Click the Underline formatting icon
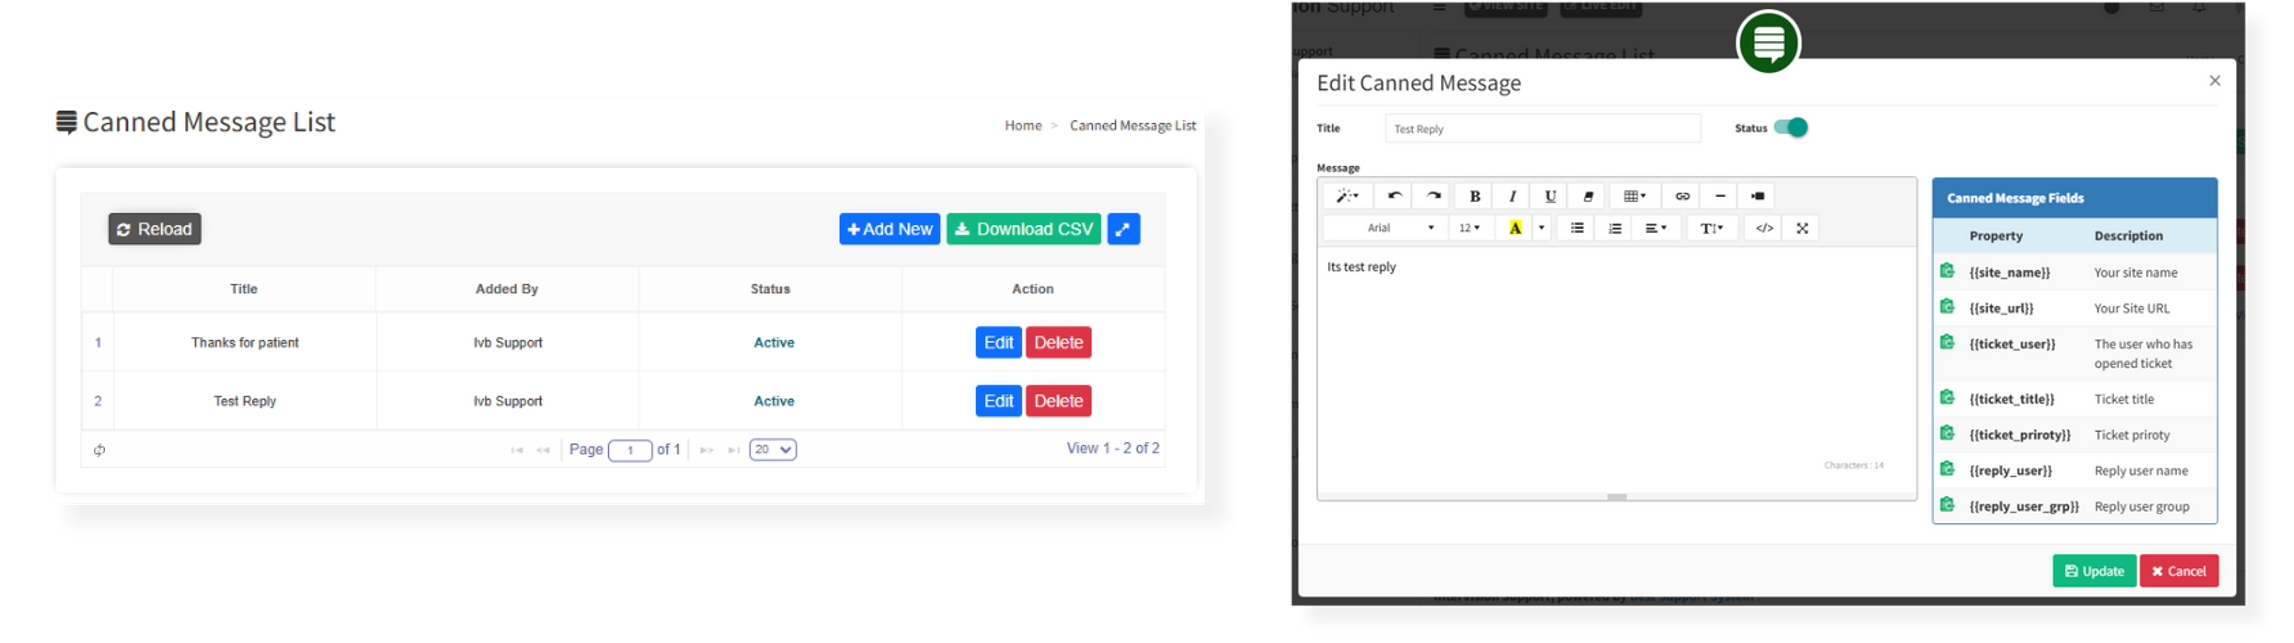This screenshot has width=2294, height=643. [1550, 196]
